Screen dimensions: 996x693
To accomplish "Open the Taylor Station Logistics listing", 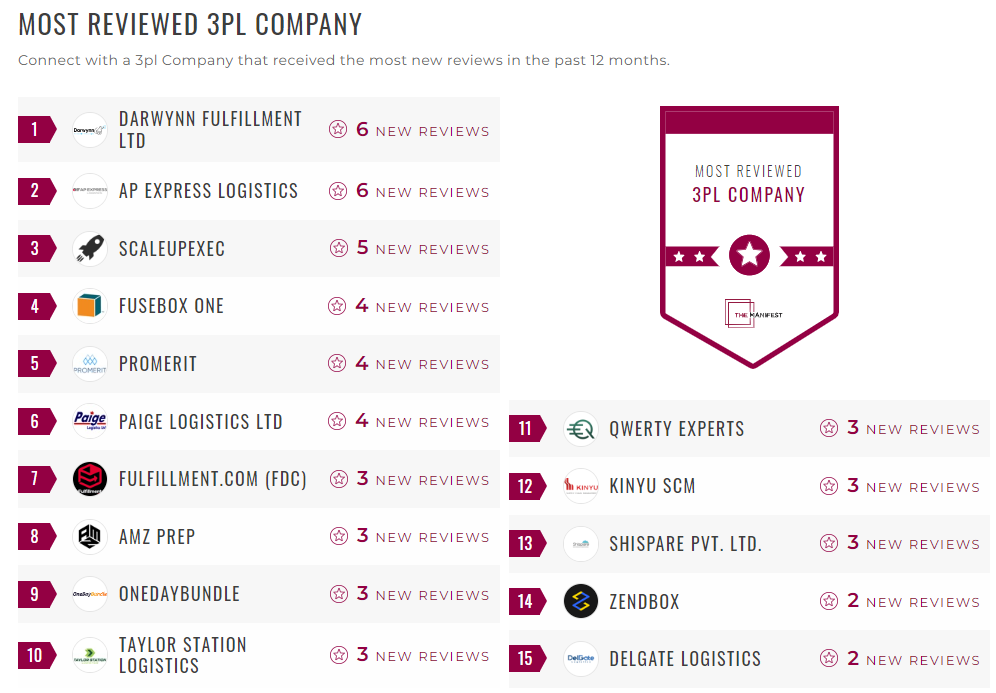I will (182, 655).
